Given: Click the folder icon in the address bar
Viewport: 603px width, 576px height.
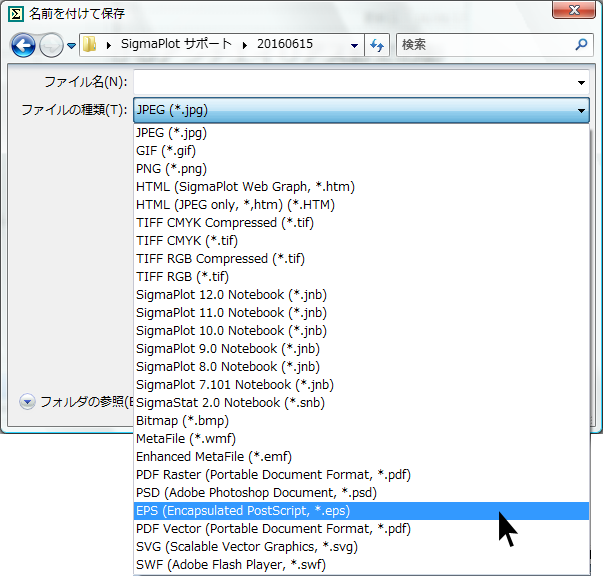Looking at the screenshot, I should pos(90,44).
